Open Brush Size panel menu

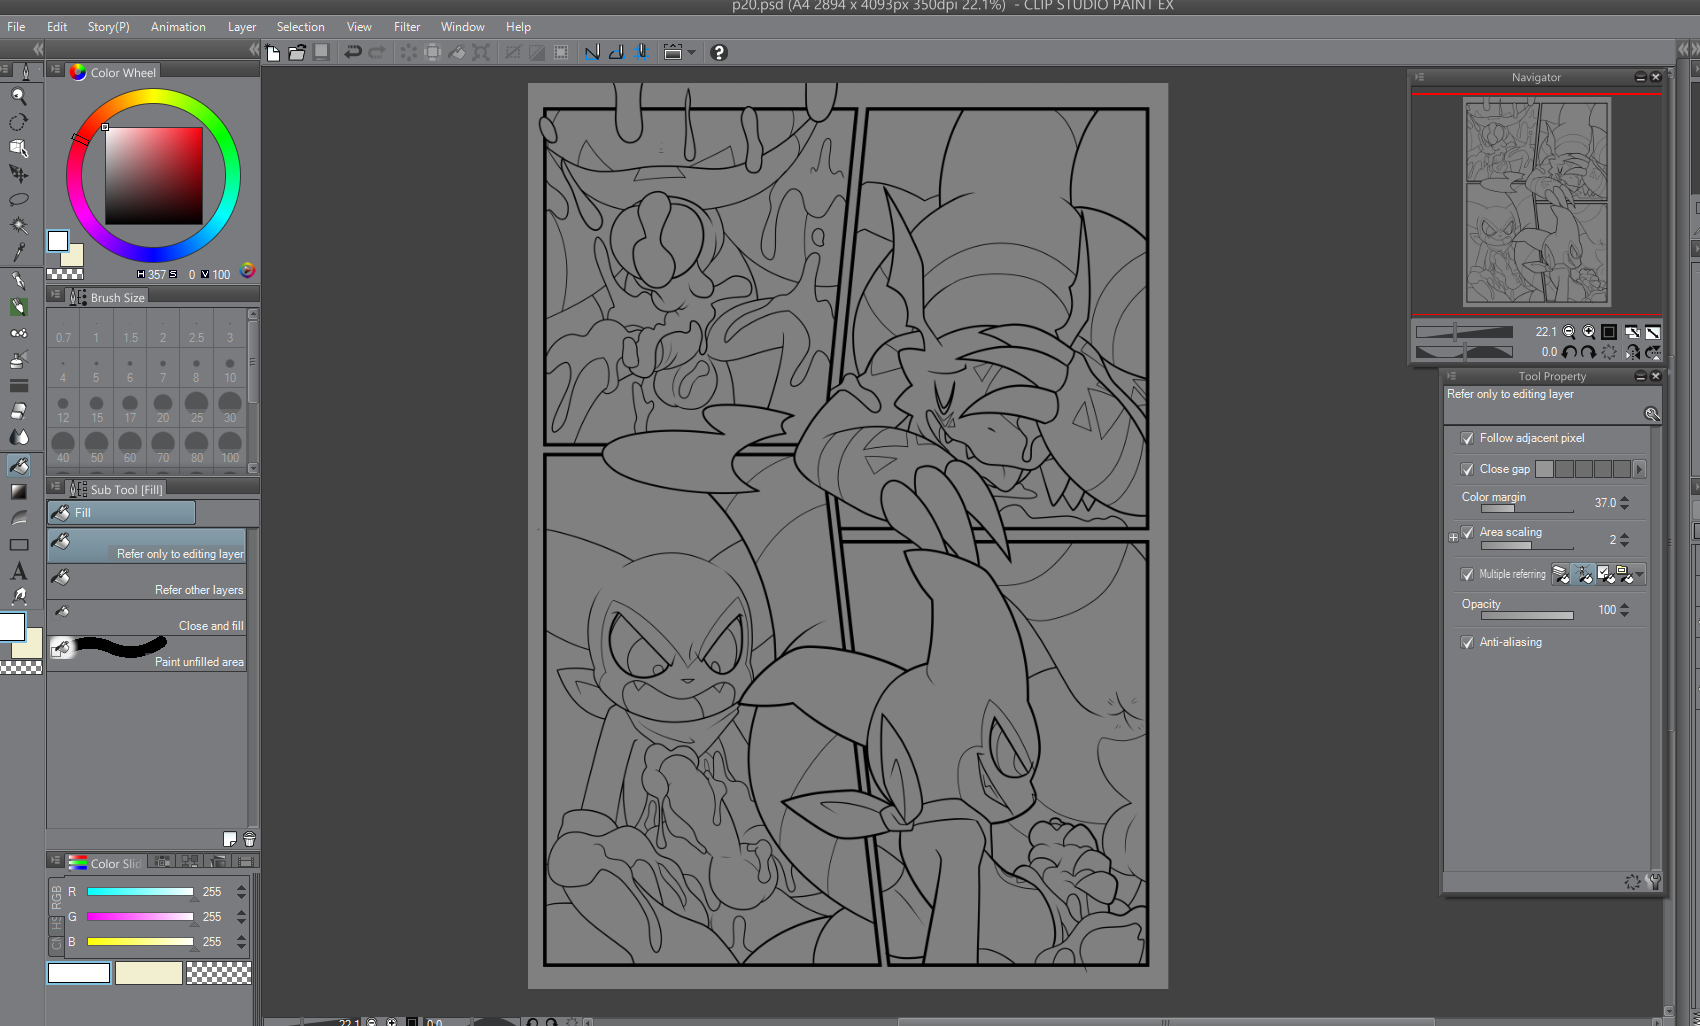(x=56, y=295)
